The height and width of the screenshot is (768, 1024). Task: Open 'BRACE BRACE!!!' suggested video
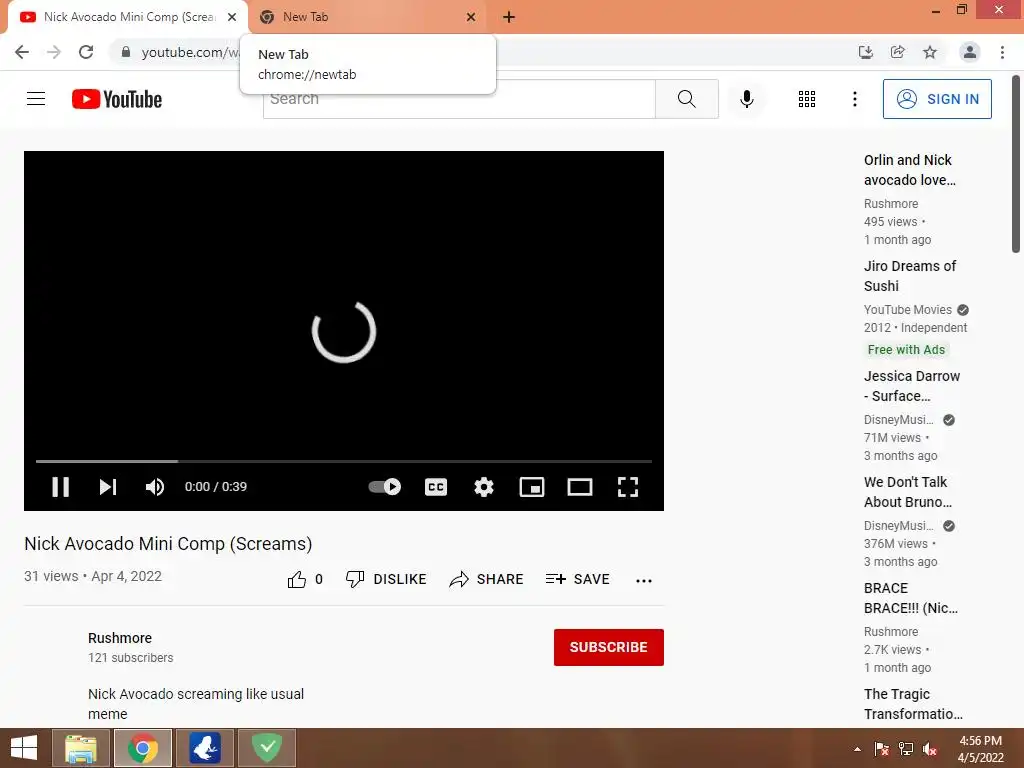click(911, 598)
